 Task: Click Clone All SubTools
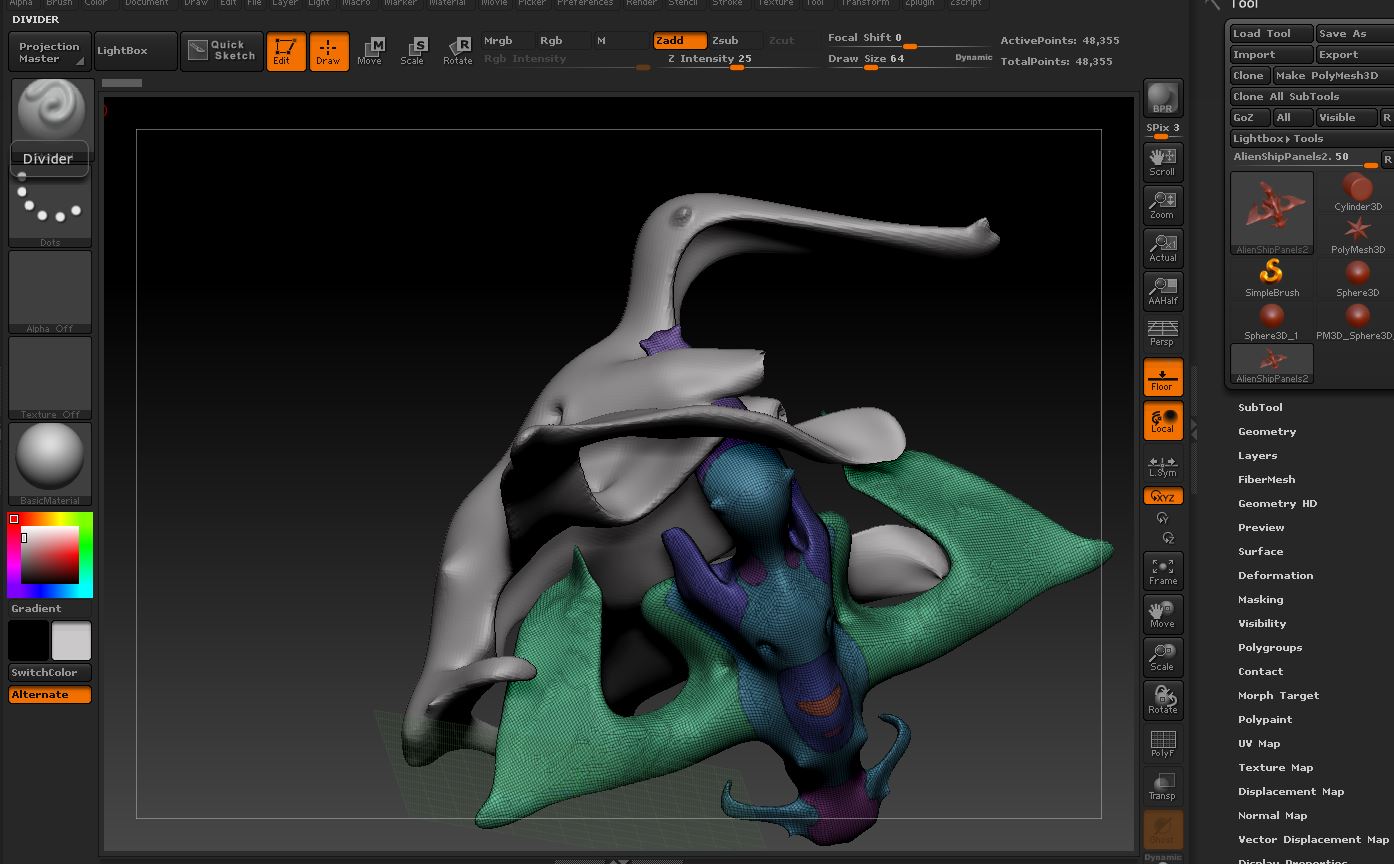1311,96
